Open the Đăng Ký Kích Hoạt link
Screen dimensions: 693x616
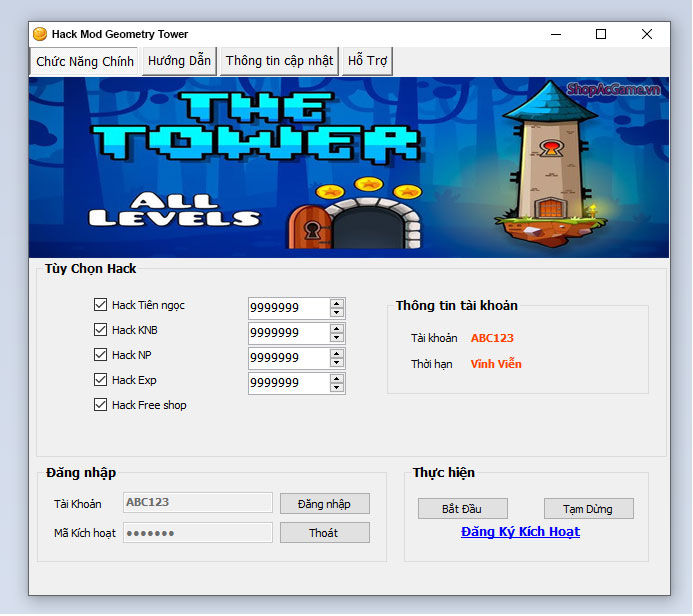(x=520, y=532)
